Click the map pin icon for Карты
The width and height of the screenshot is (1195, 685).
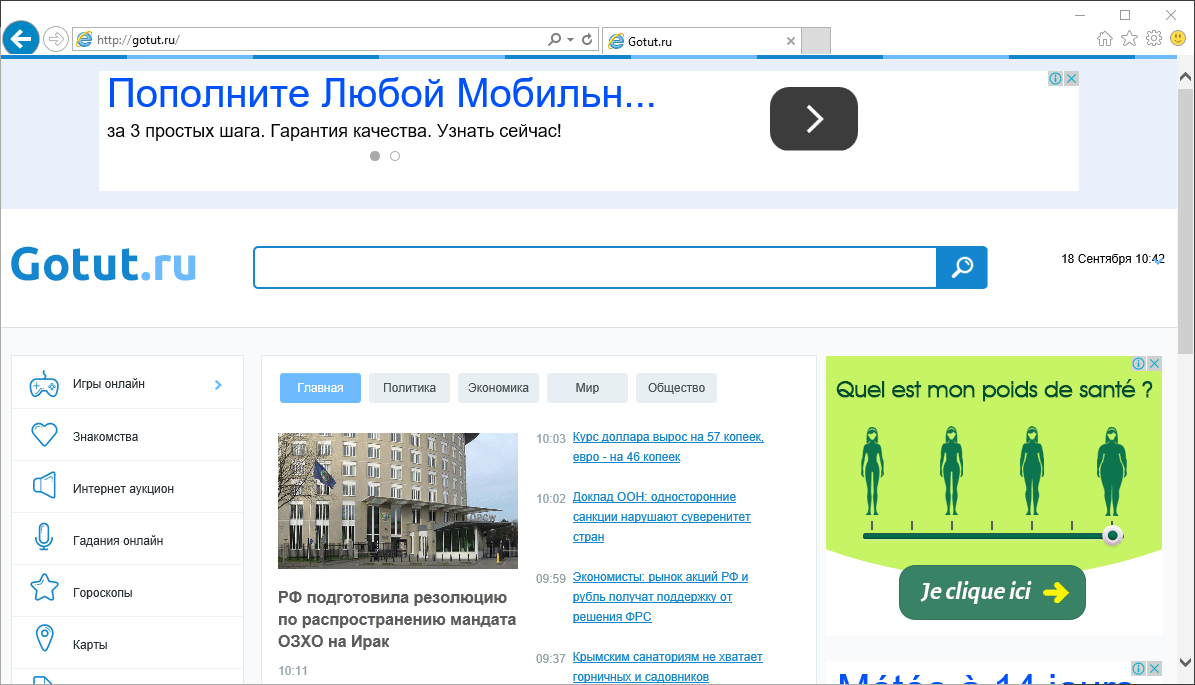(45, 639)
